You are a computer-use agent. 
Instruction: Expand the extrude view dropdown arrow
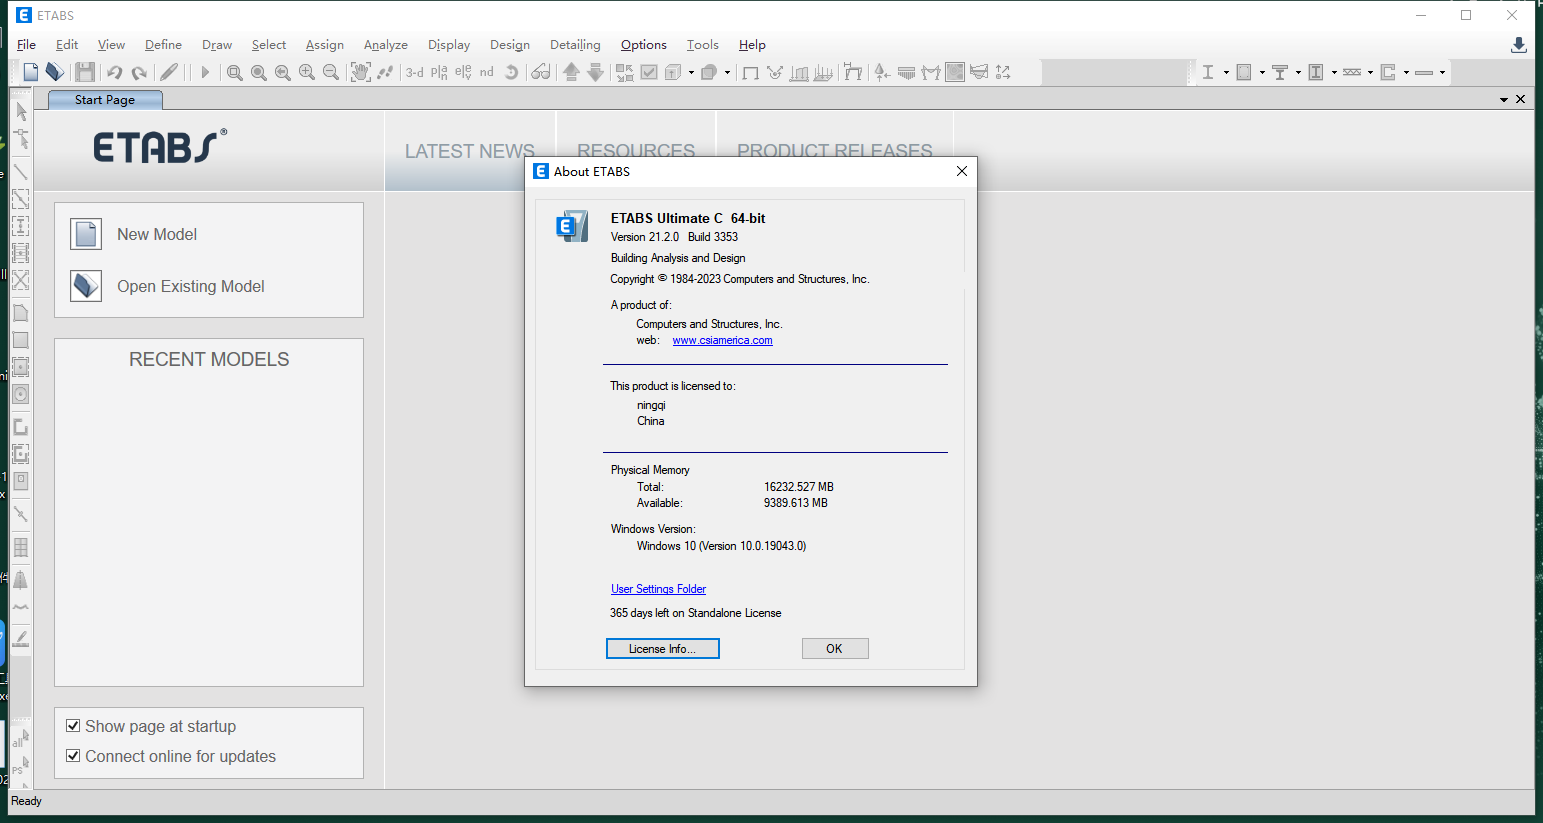tap(691, 72)
